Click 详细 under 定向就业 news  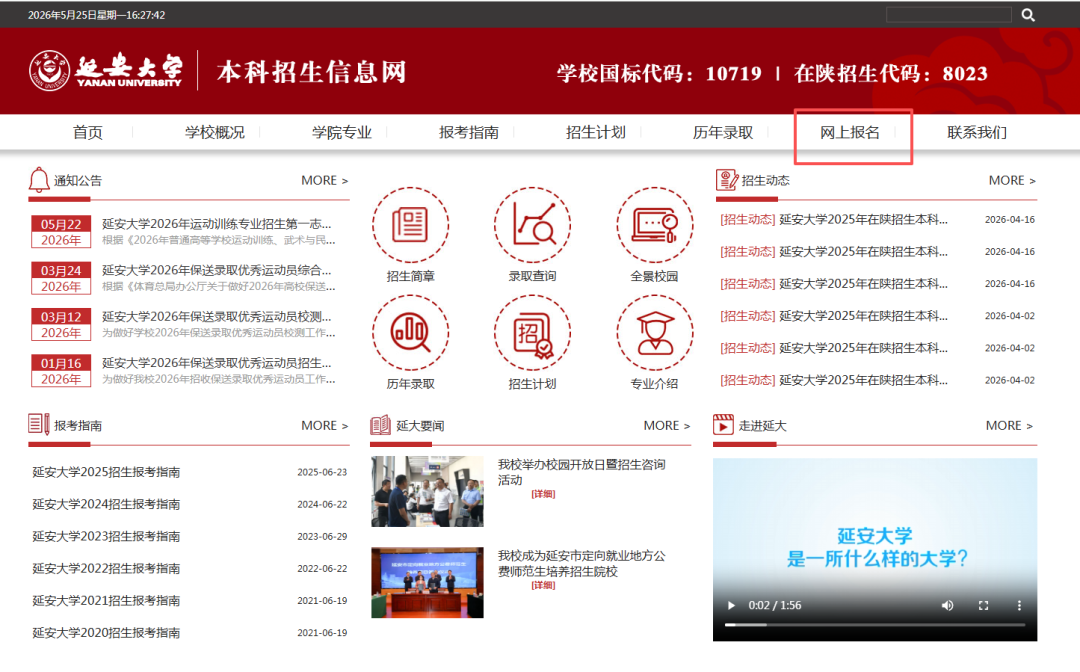pos(543,585)
